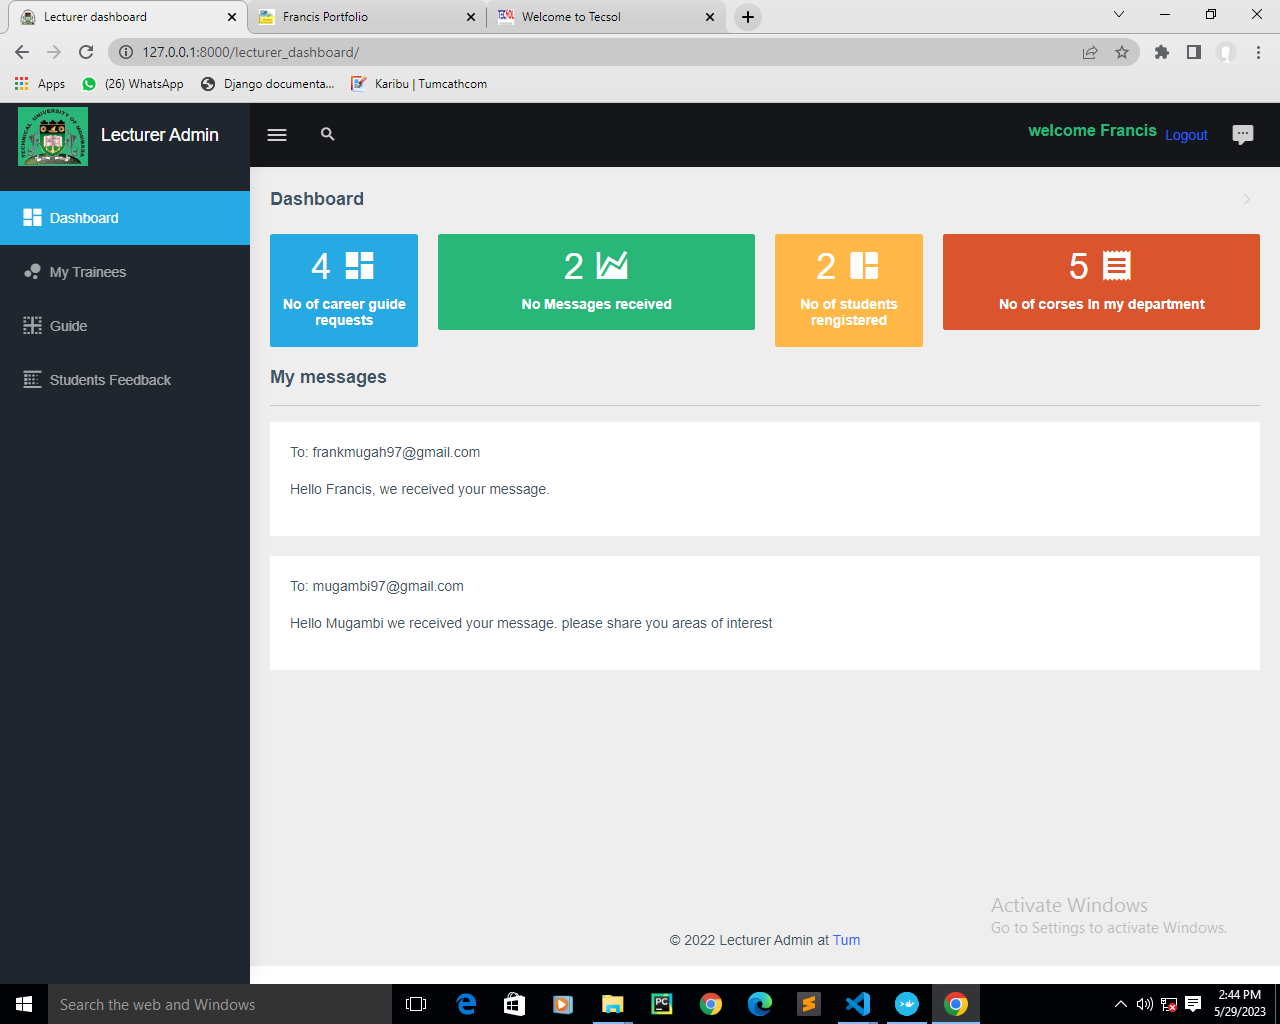1280x1024 pixels.
Task: Open the Chrome extensions puzzle icon
Action: click(x=1161, y=52)
